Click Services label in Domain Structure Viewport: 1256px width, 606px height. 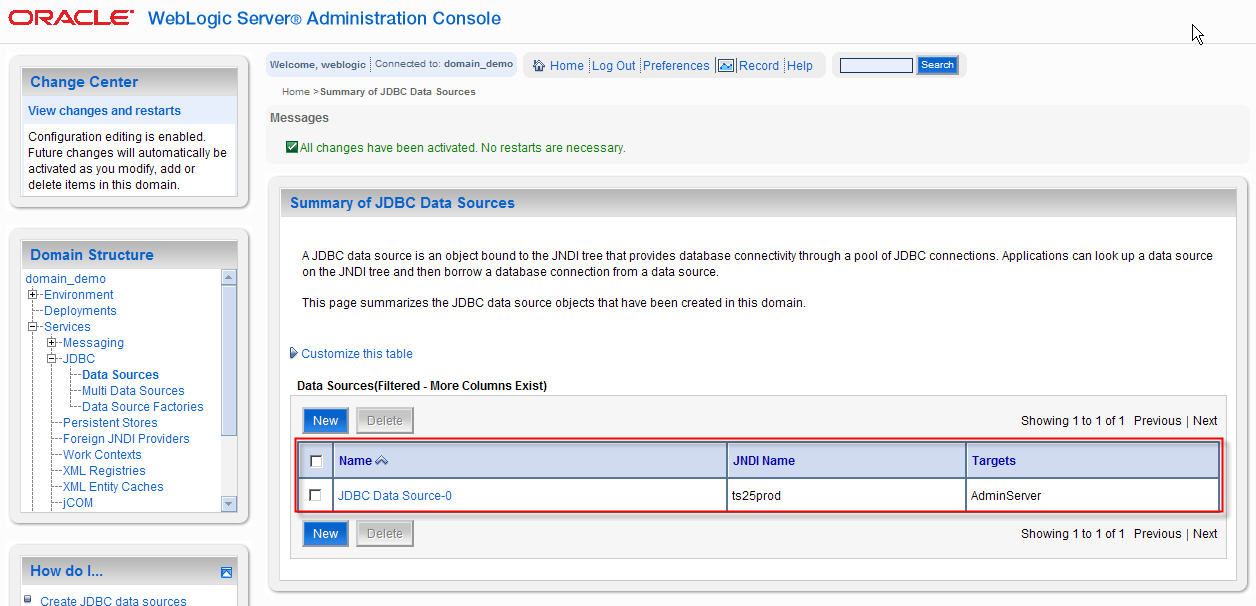point(67,327)
